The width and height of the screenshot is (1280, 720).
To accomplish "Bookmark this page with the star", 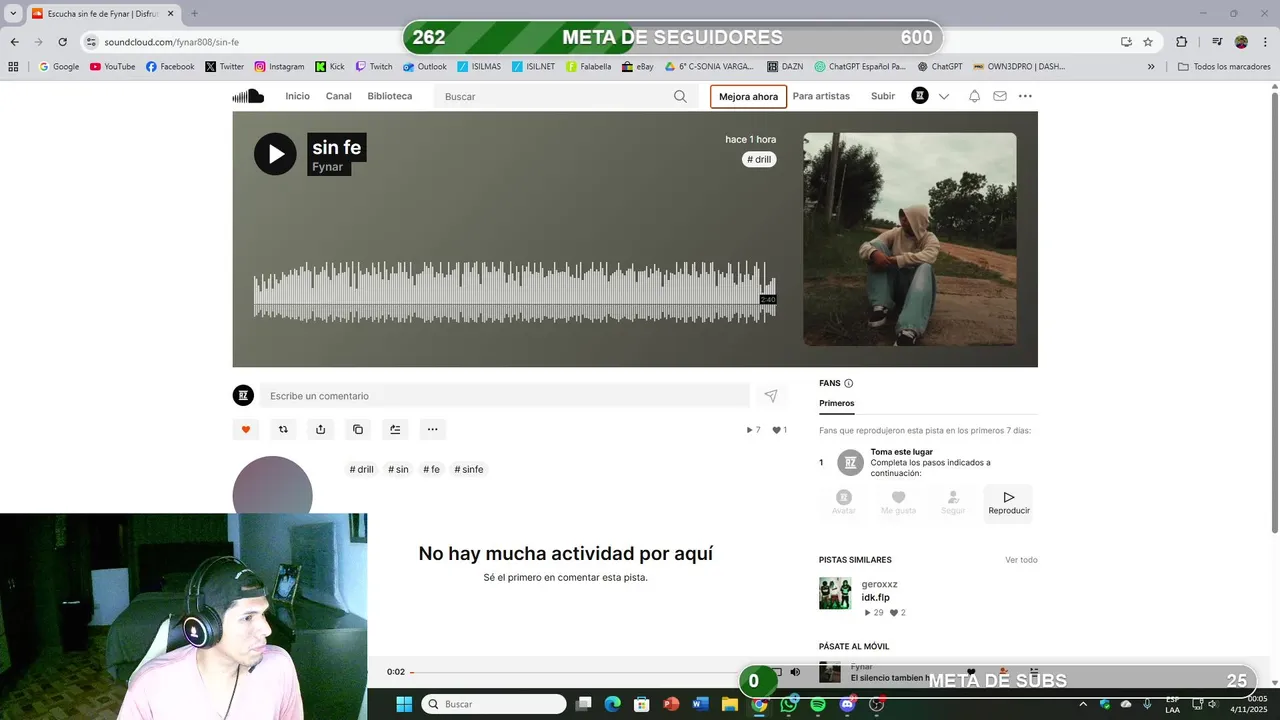I will (x=1148, y=42).
